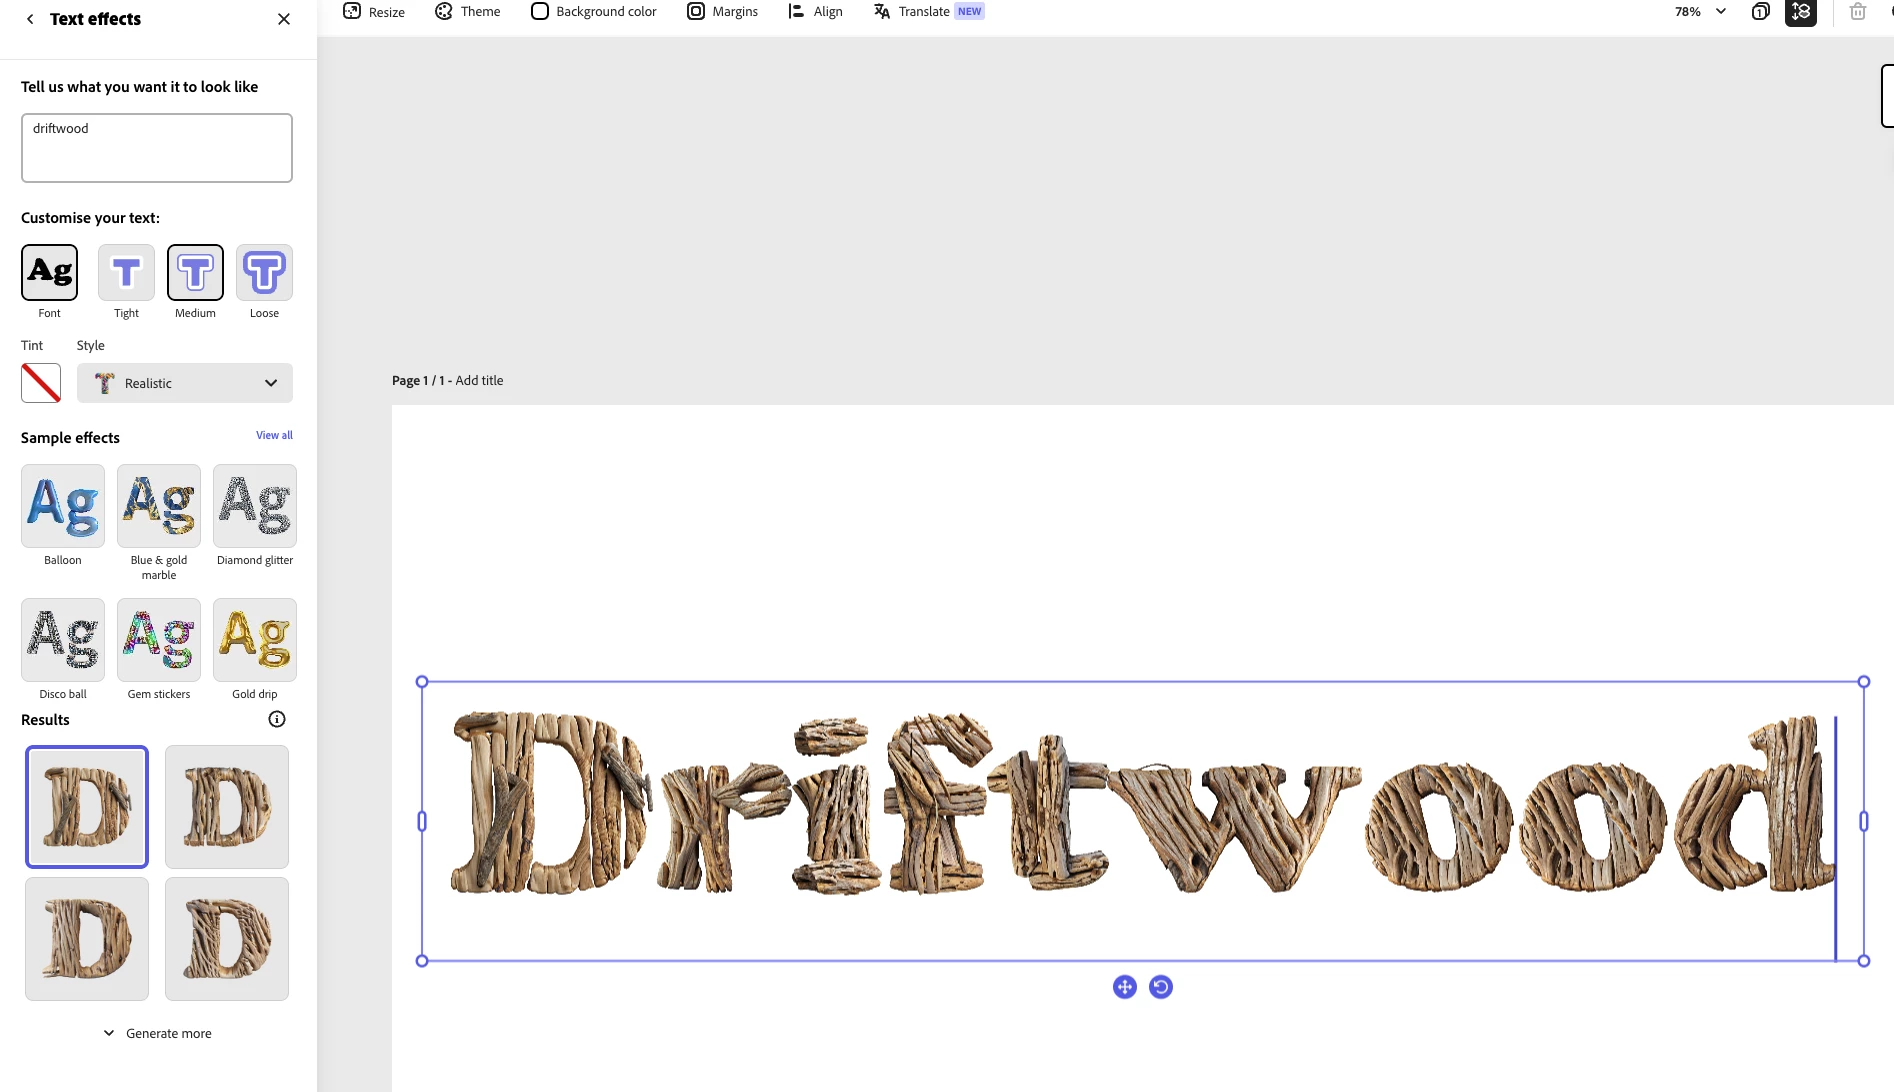Click the duplicate page icon in the toolbar
1894x1092 pixels.
[x=1761, y=12]
